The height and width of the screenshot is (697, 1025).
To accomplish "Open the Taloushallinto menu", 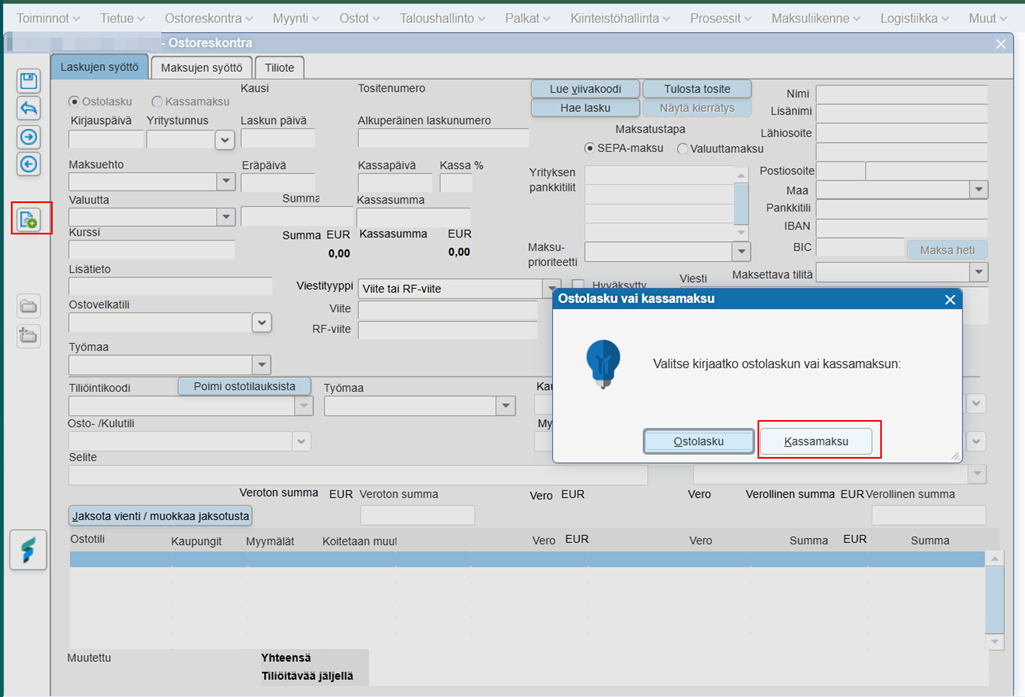I will pos(443,18).
